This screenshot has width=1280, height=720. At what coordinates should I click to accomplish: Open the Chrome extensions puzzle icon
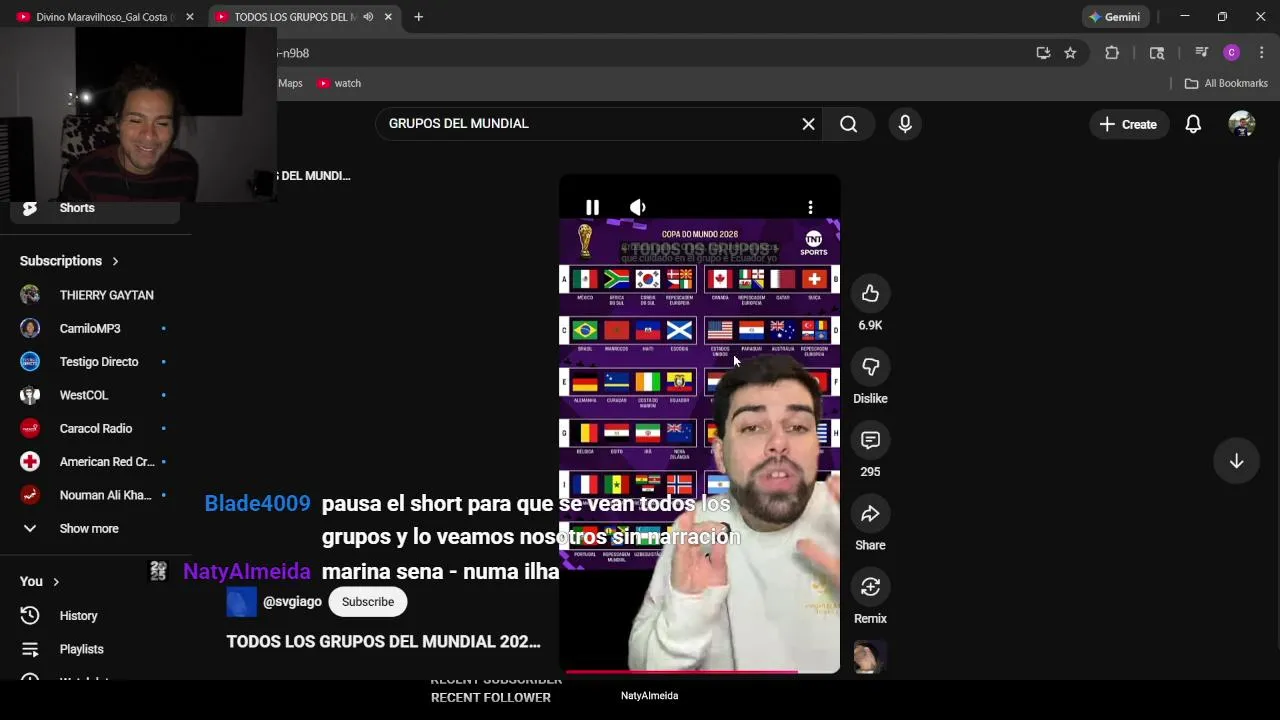(x=1112, y=53)
